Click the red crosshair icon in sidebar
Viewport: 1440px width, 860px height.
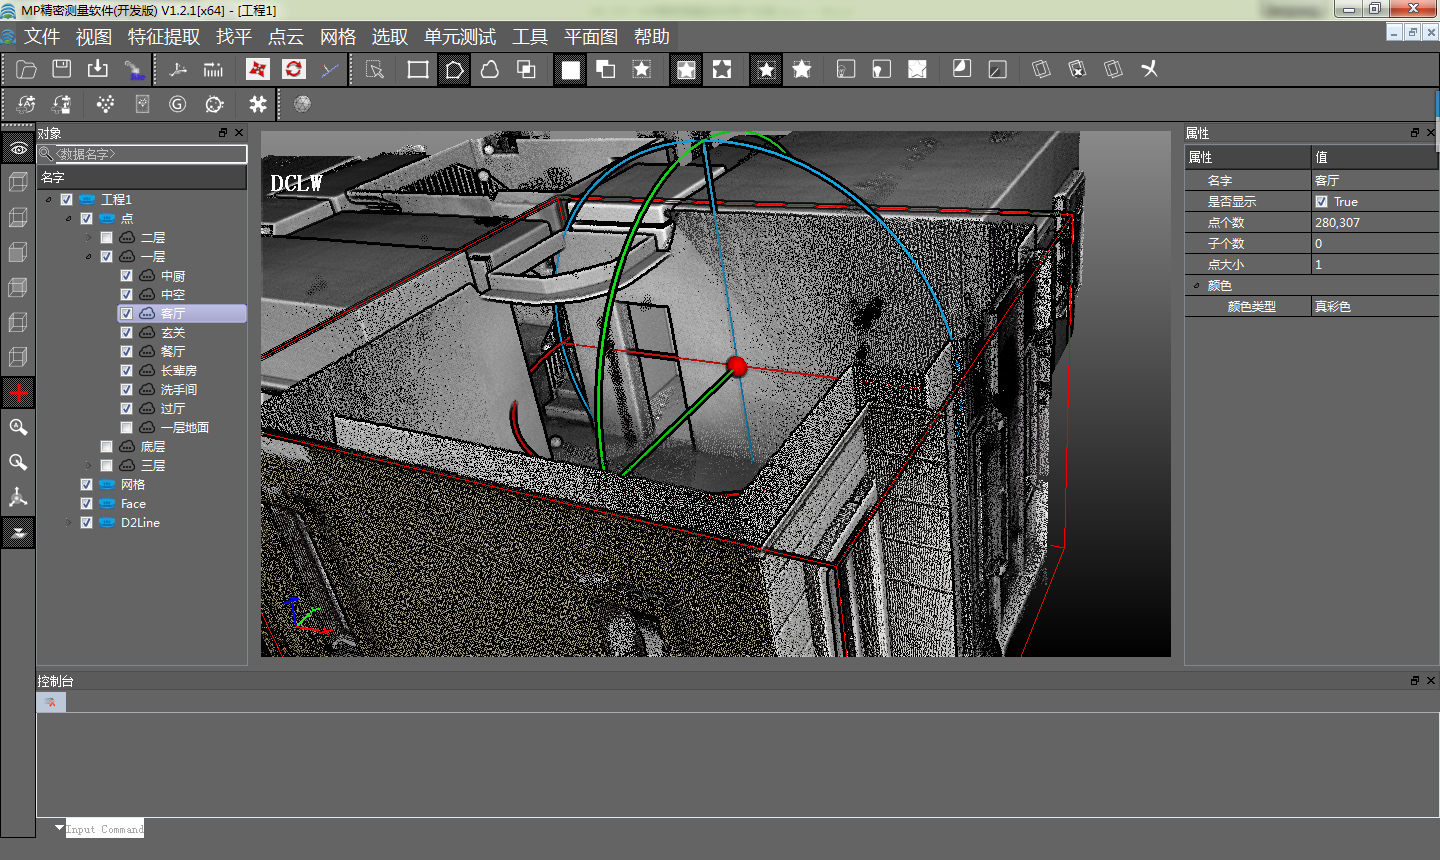18,393
